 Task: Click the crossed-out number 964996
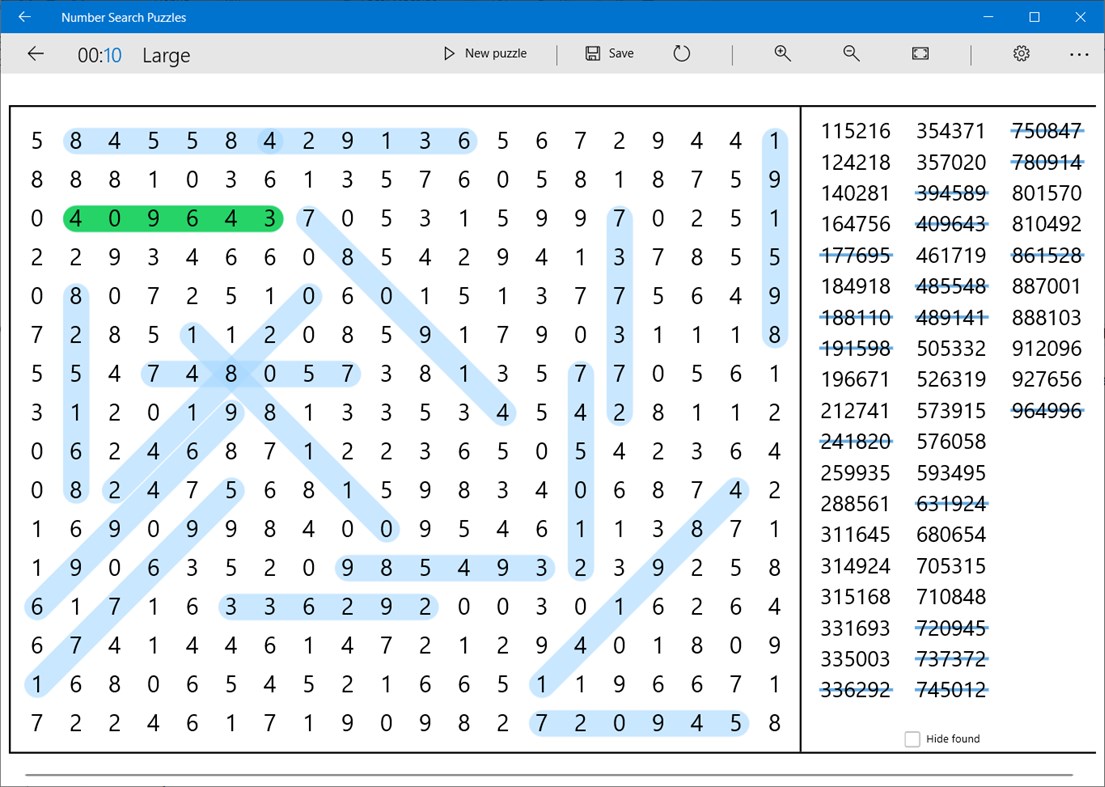1047,410
